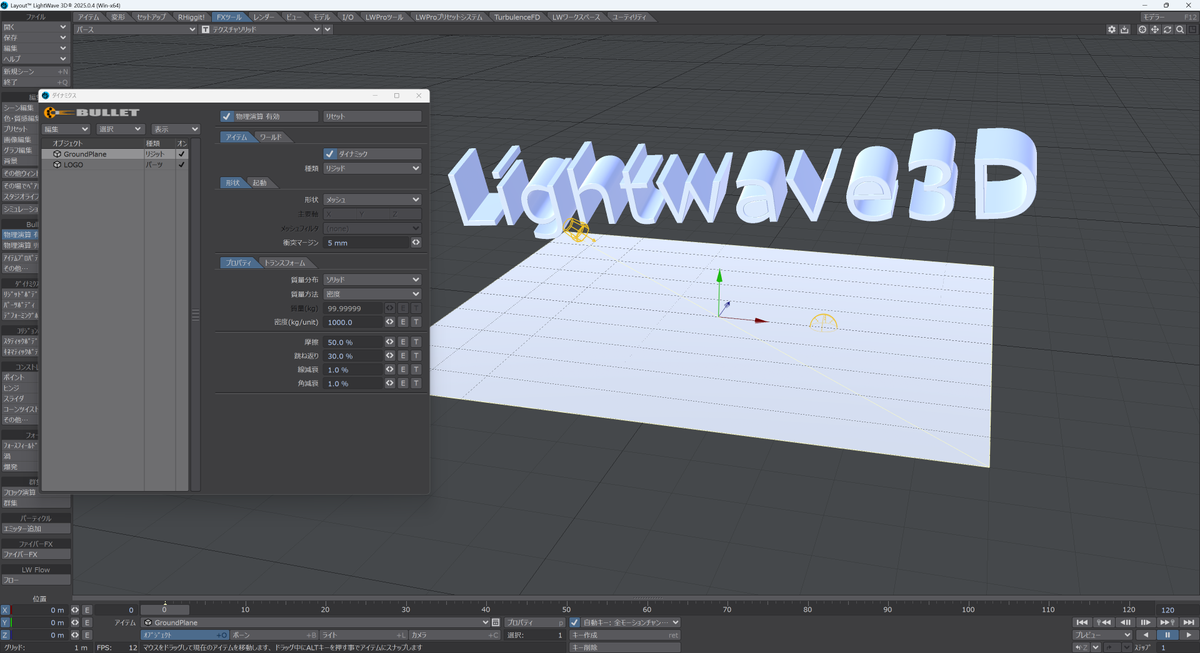Jump to first frame using rewind icon
This screenshot has height=653, width=1200.
coord(1082,622)
